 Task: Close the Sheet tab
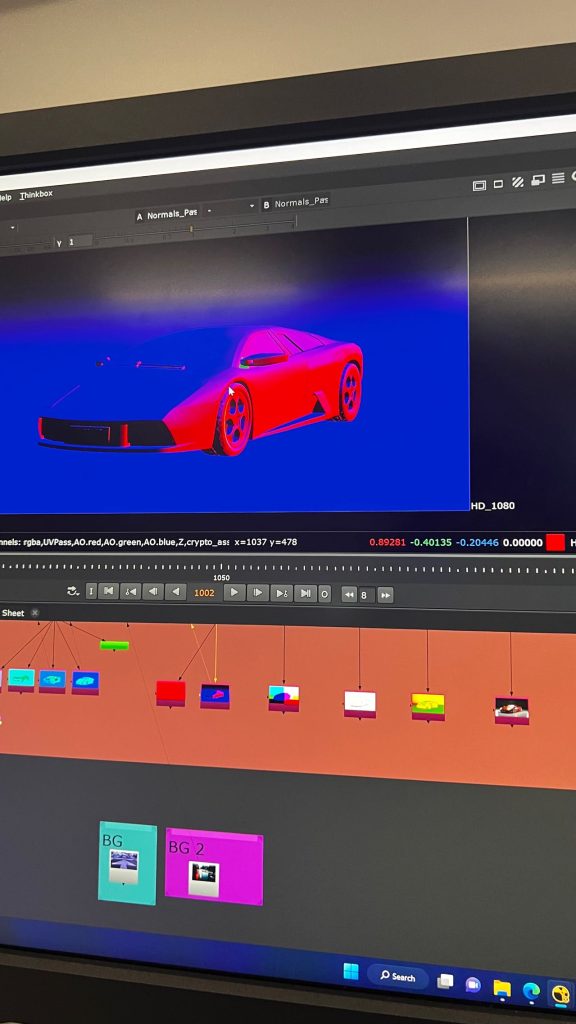35,613
